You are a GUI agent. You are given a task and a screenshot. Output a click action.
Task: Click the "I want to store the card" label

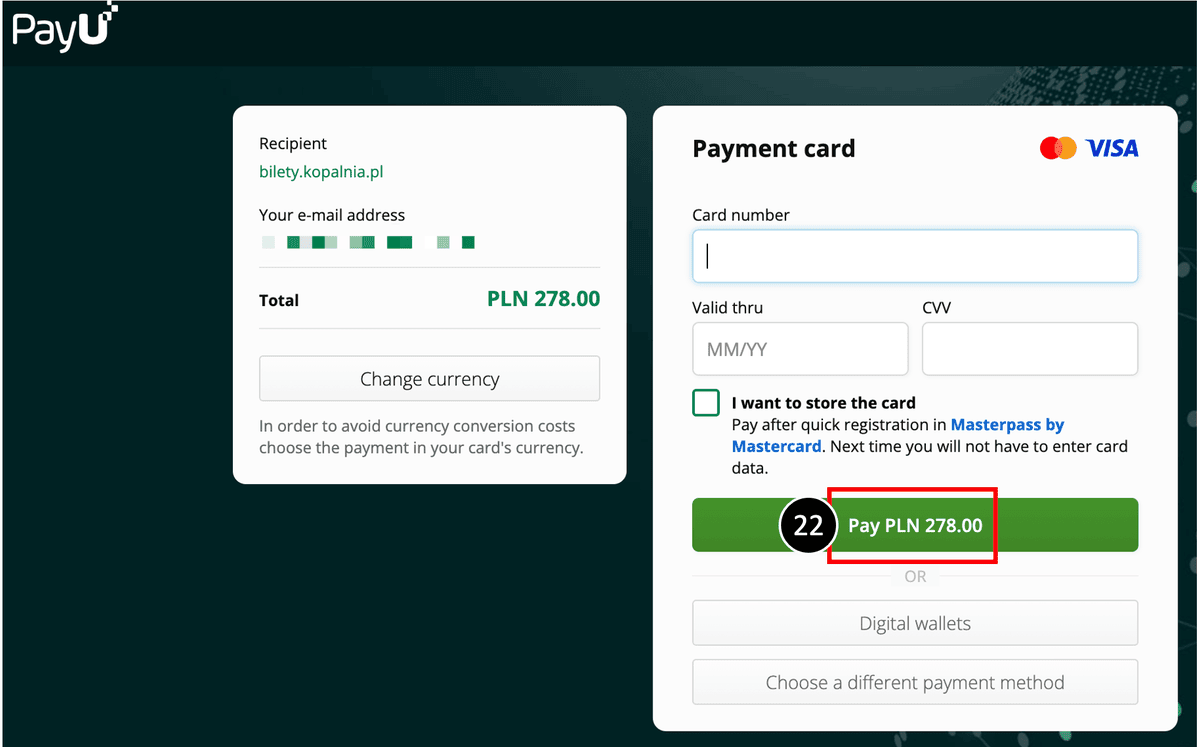(824, 403)
